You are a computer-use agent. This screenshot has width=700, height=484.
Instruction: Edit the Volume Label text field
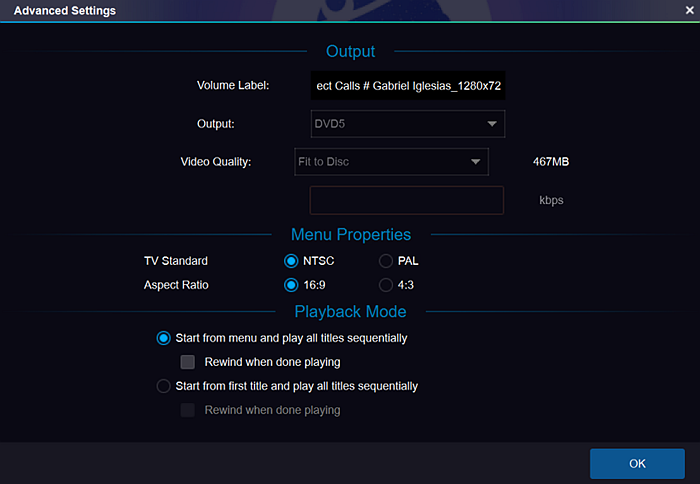[408, 86]
